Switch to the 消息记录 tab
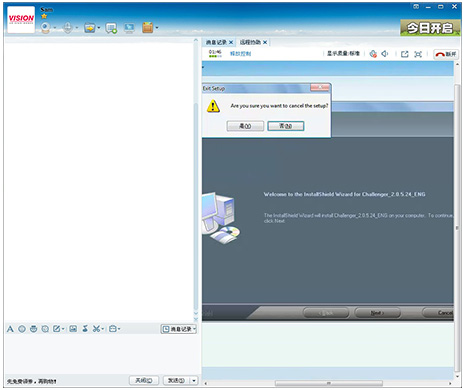The height and width of the screenshot is (390, 463). [216, 42]
